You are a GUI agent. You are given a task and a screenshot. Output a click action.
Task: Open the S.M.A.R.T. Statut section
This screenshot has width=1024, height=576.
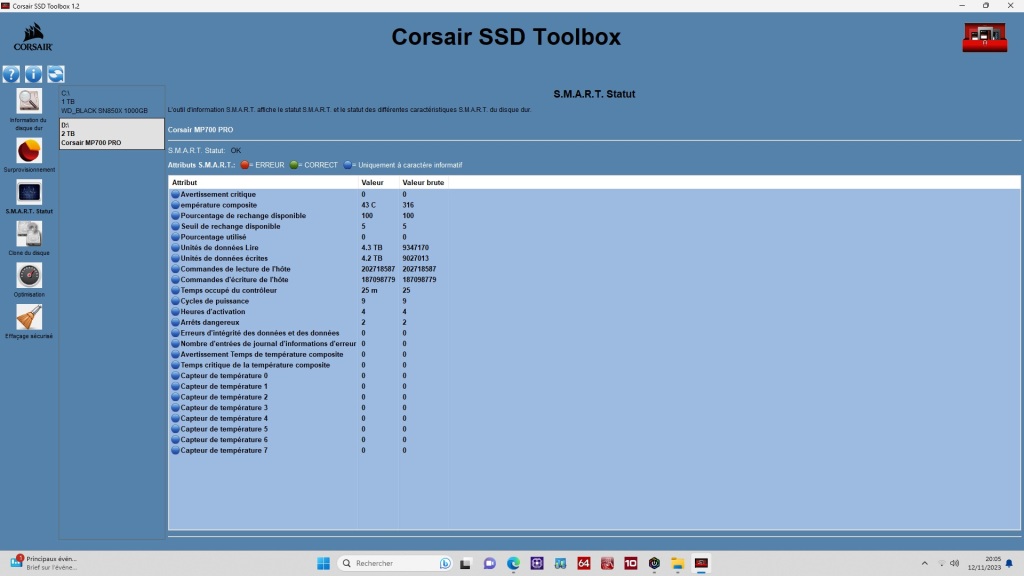pyautogui.click(x=29, y=192)
